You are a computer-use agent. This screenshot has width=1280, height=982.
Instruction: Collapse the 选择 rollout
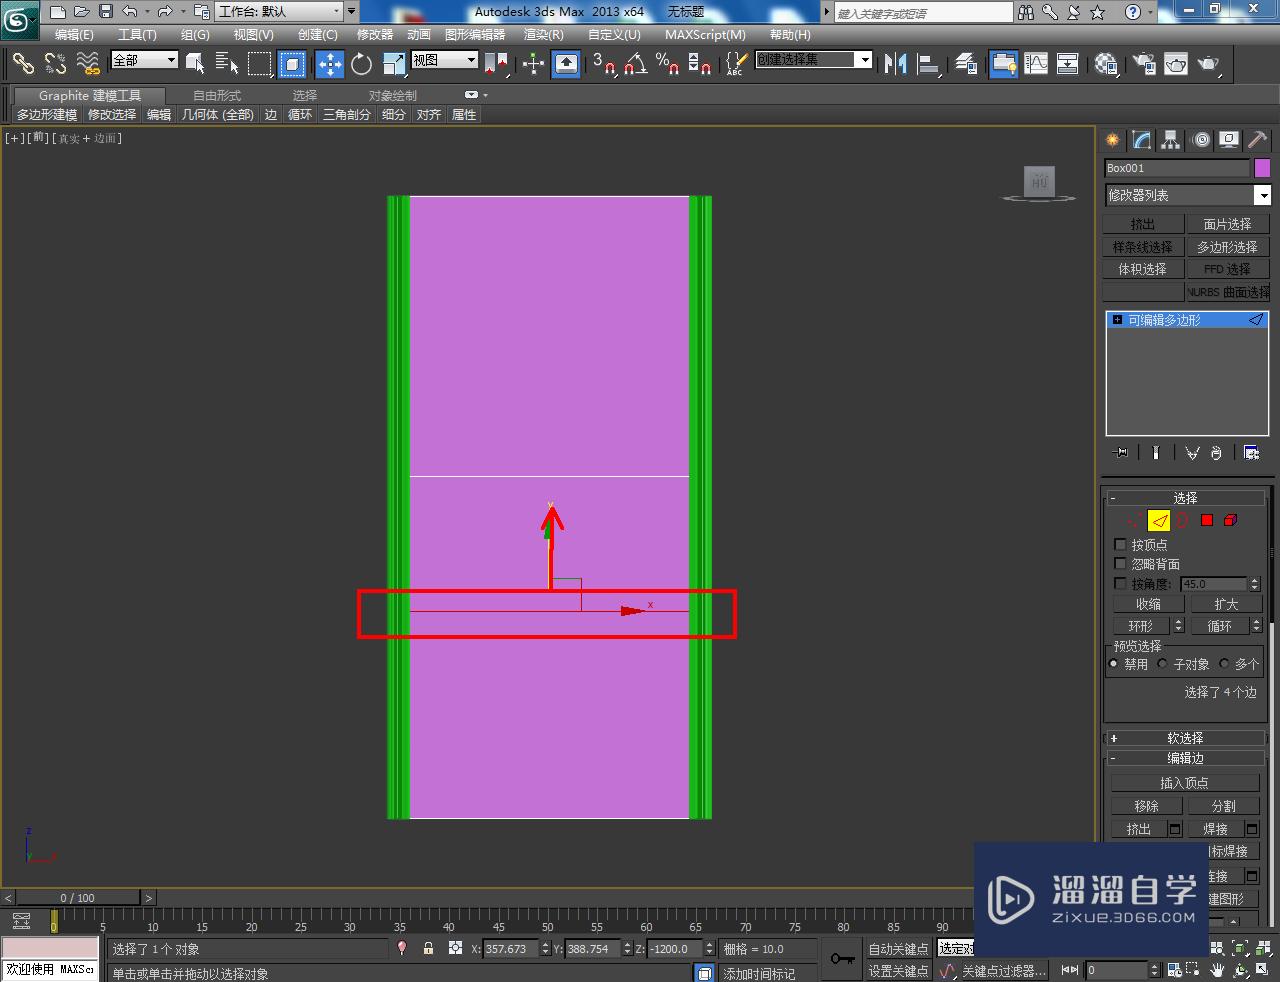[1185, 497]
